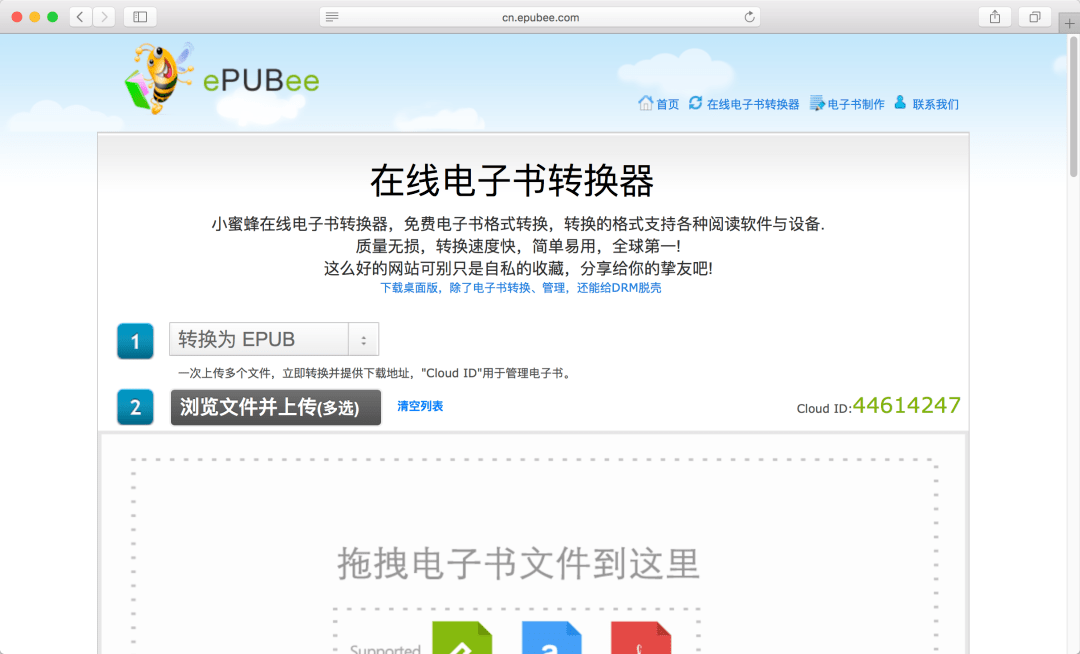
Task: Open 联系我们 navigation item
Action: 935,105
